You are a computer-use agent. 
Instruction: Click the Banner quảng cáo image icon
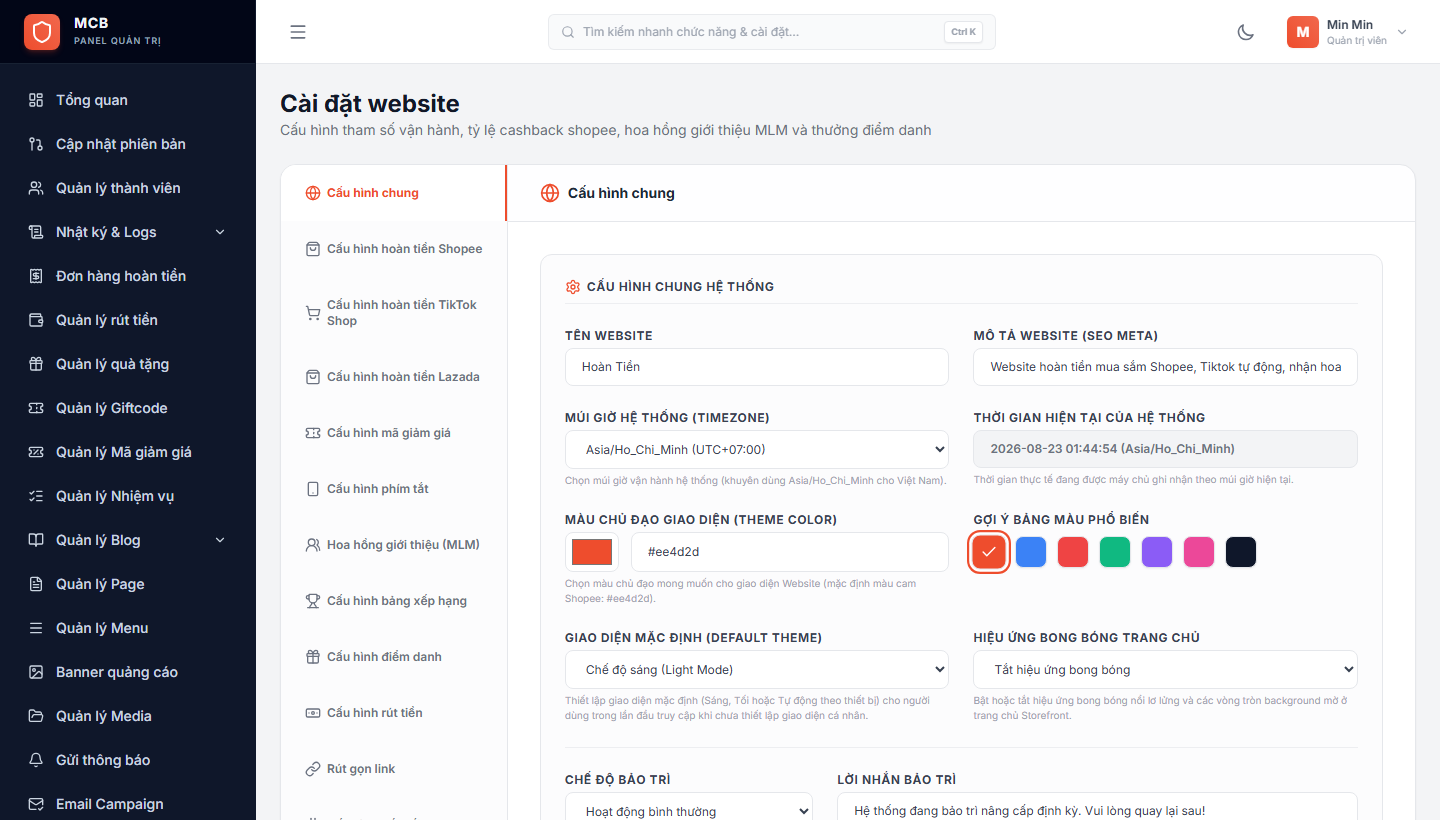coord(36,672)
